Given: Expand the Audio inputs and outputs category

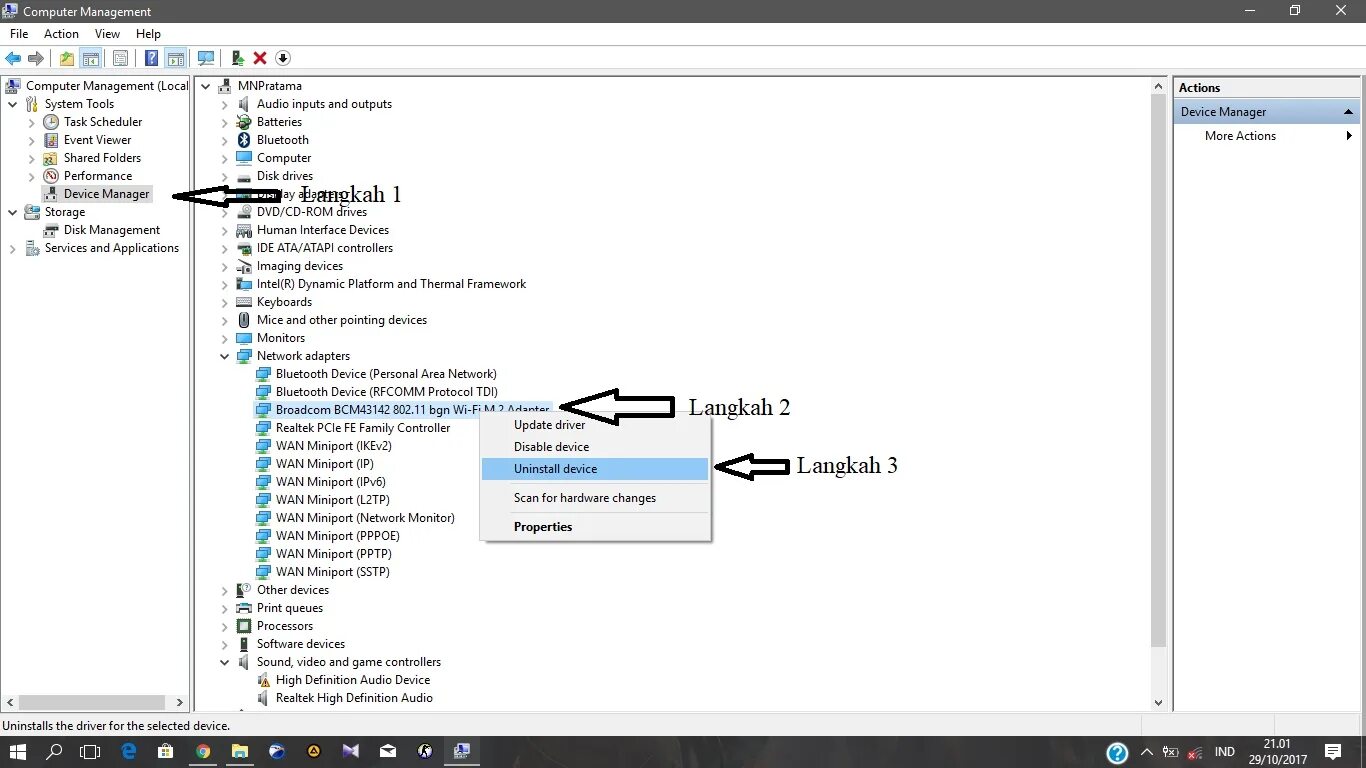Looking at the screenshot, I should click(225, 104).
